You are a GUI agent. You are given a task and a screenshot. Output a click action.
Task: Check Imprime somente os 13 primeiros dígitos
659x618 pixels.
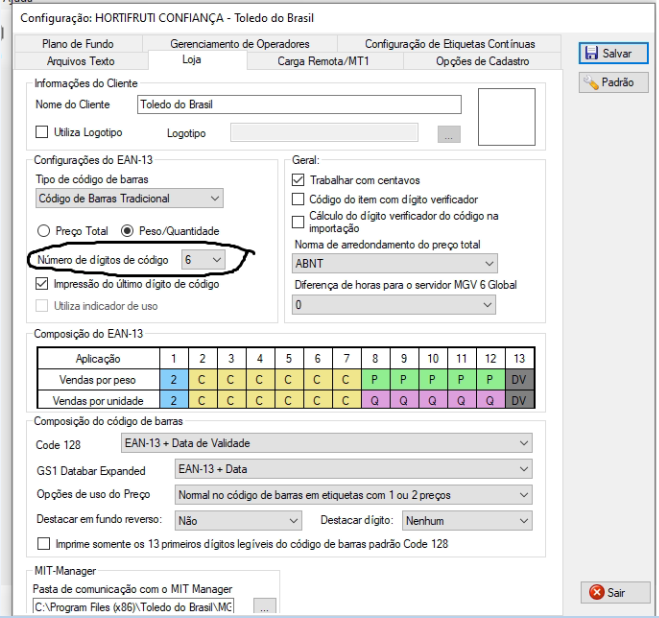44,544
